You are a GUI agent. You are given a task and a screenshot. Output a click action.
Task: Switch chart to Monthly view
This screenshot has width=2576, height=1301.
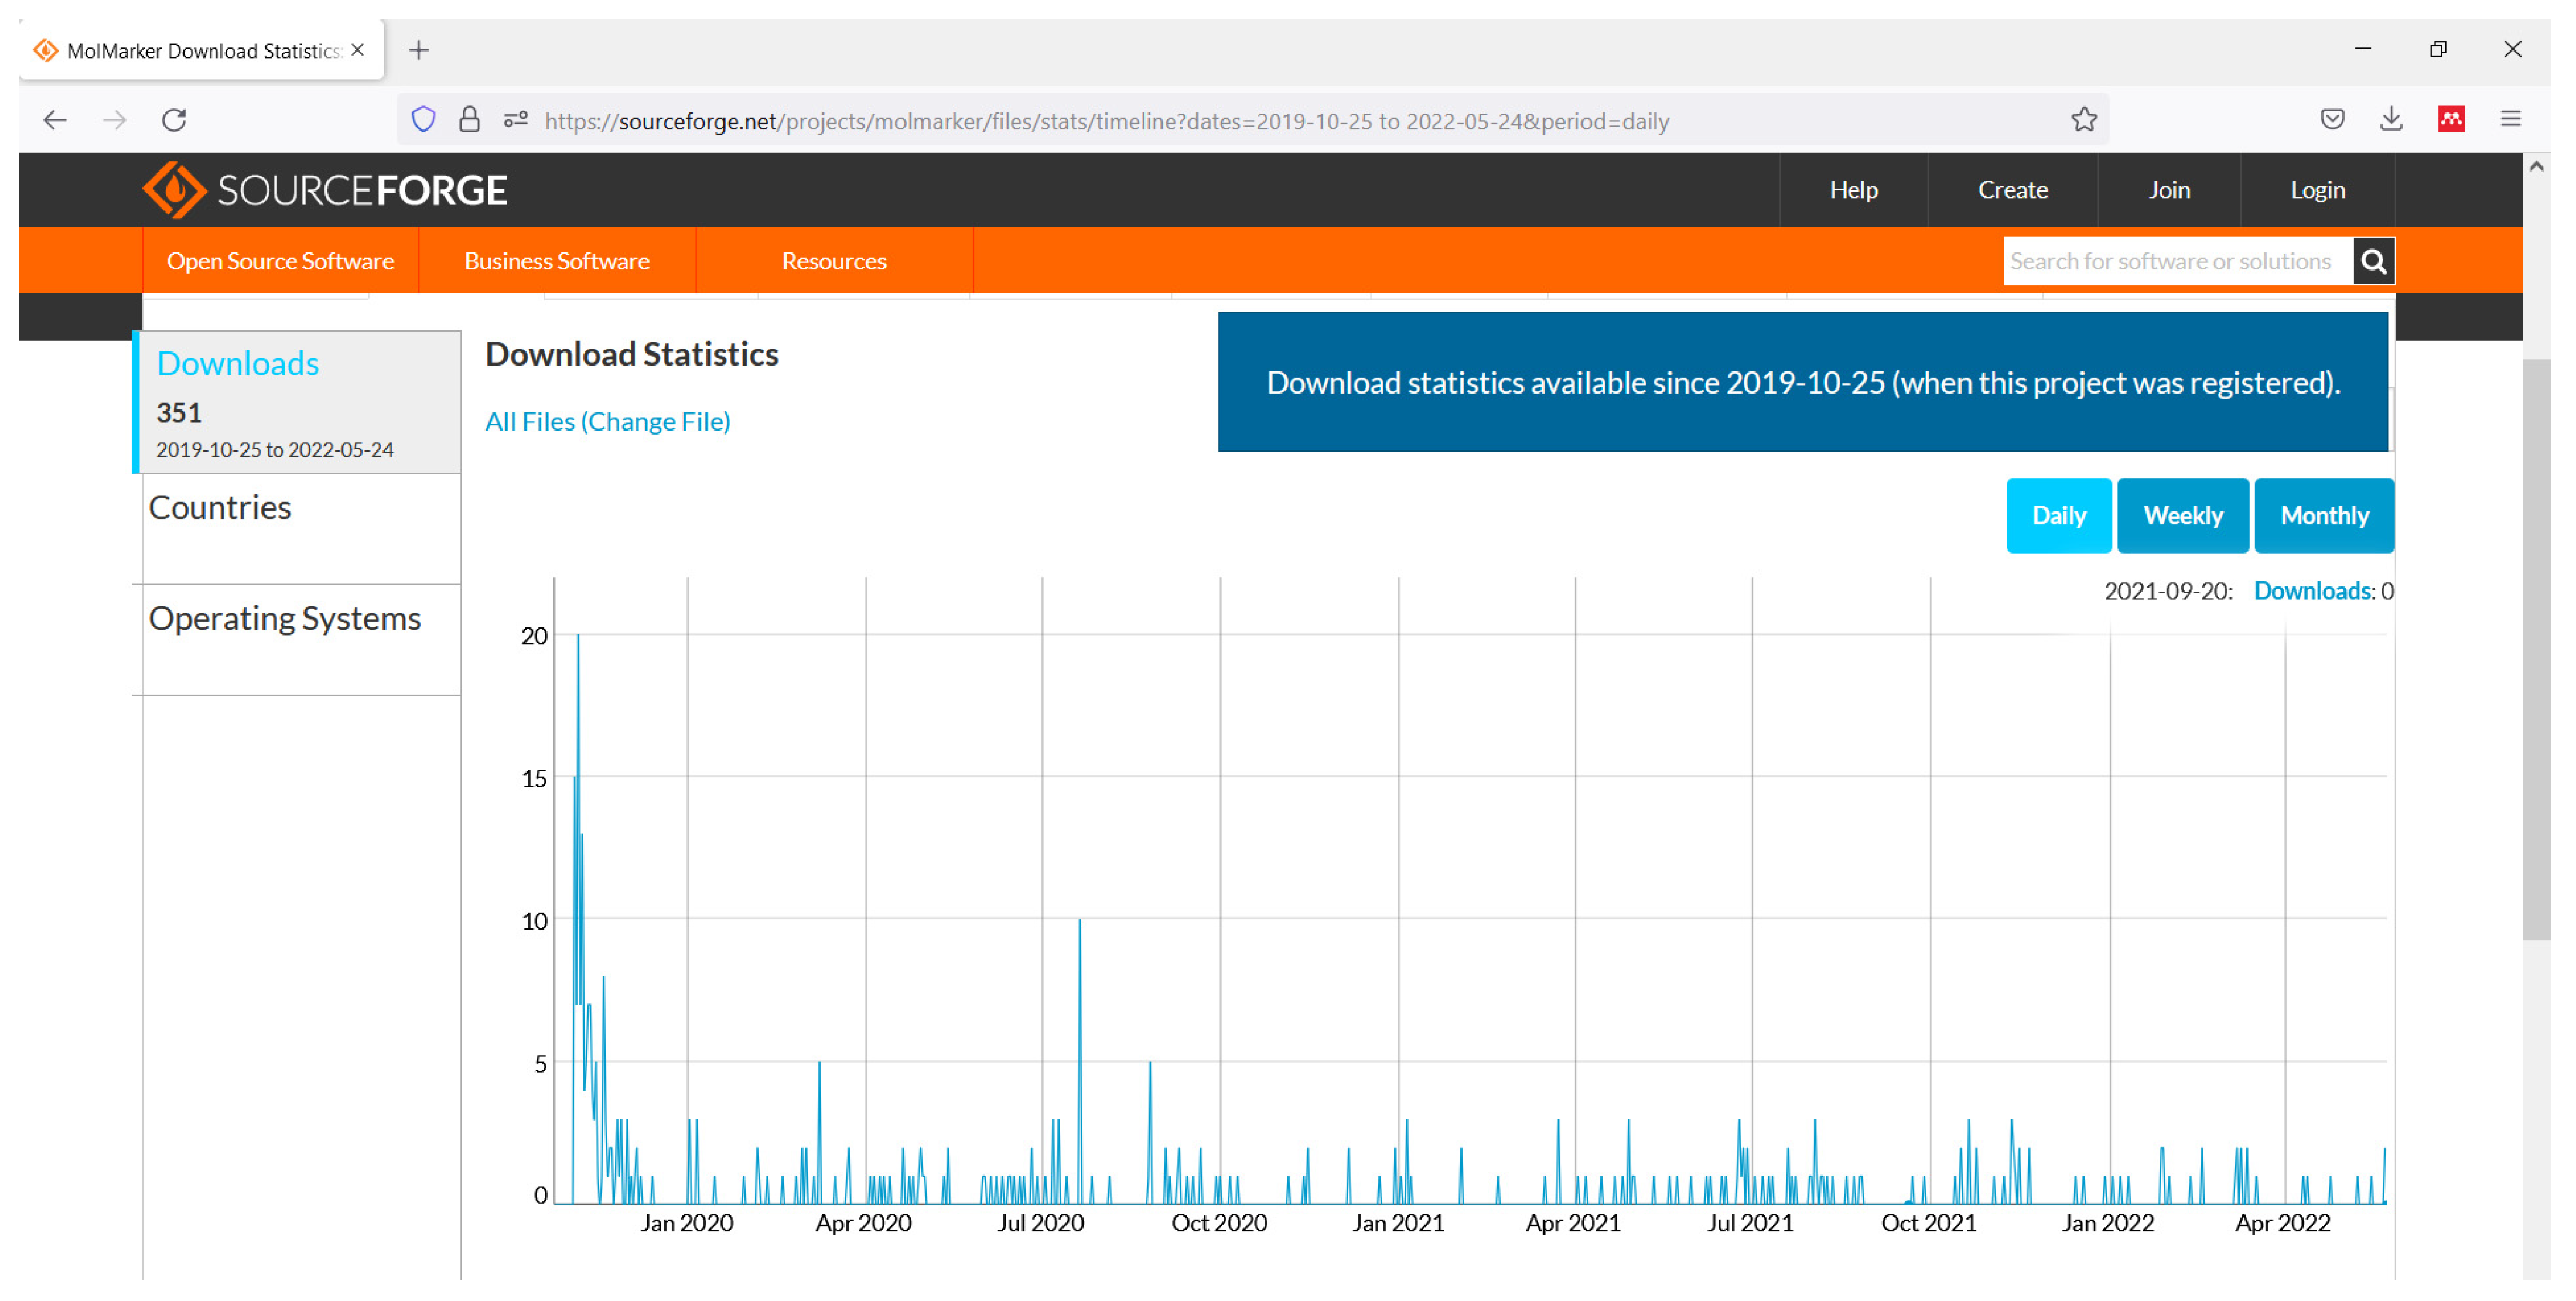pyautogui.click(x=2323, y=516)
